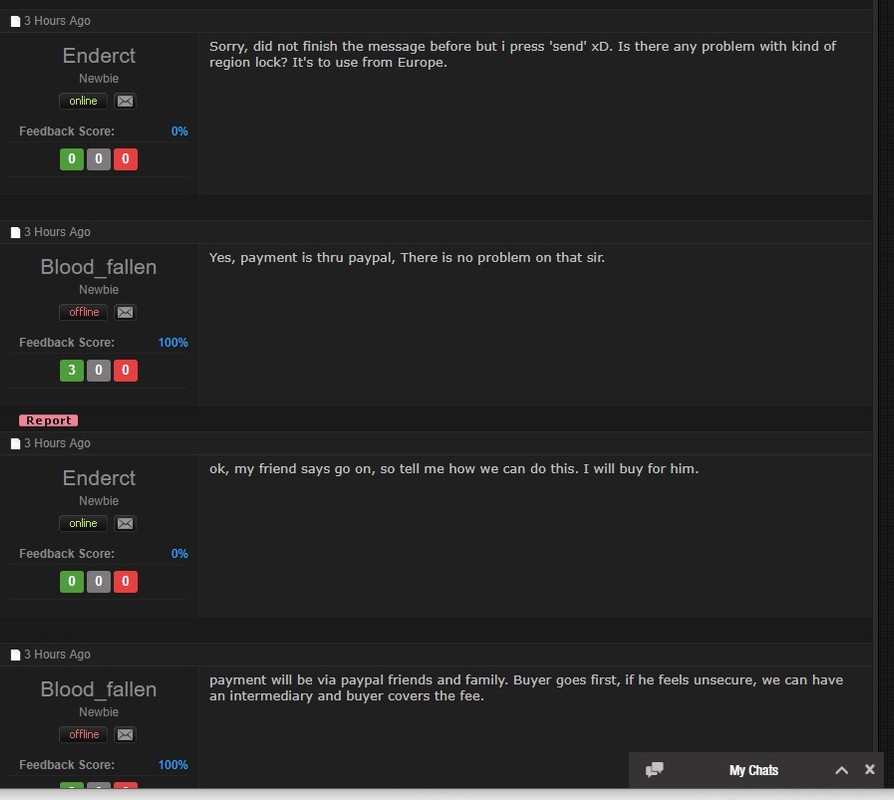
Task: Report the Blood_fallen payment post
Action: point(48,420)
